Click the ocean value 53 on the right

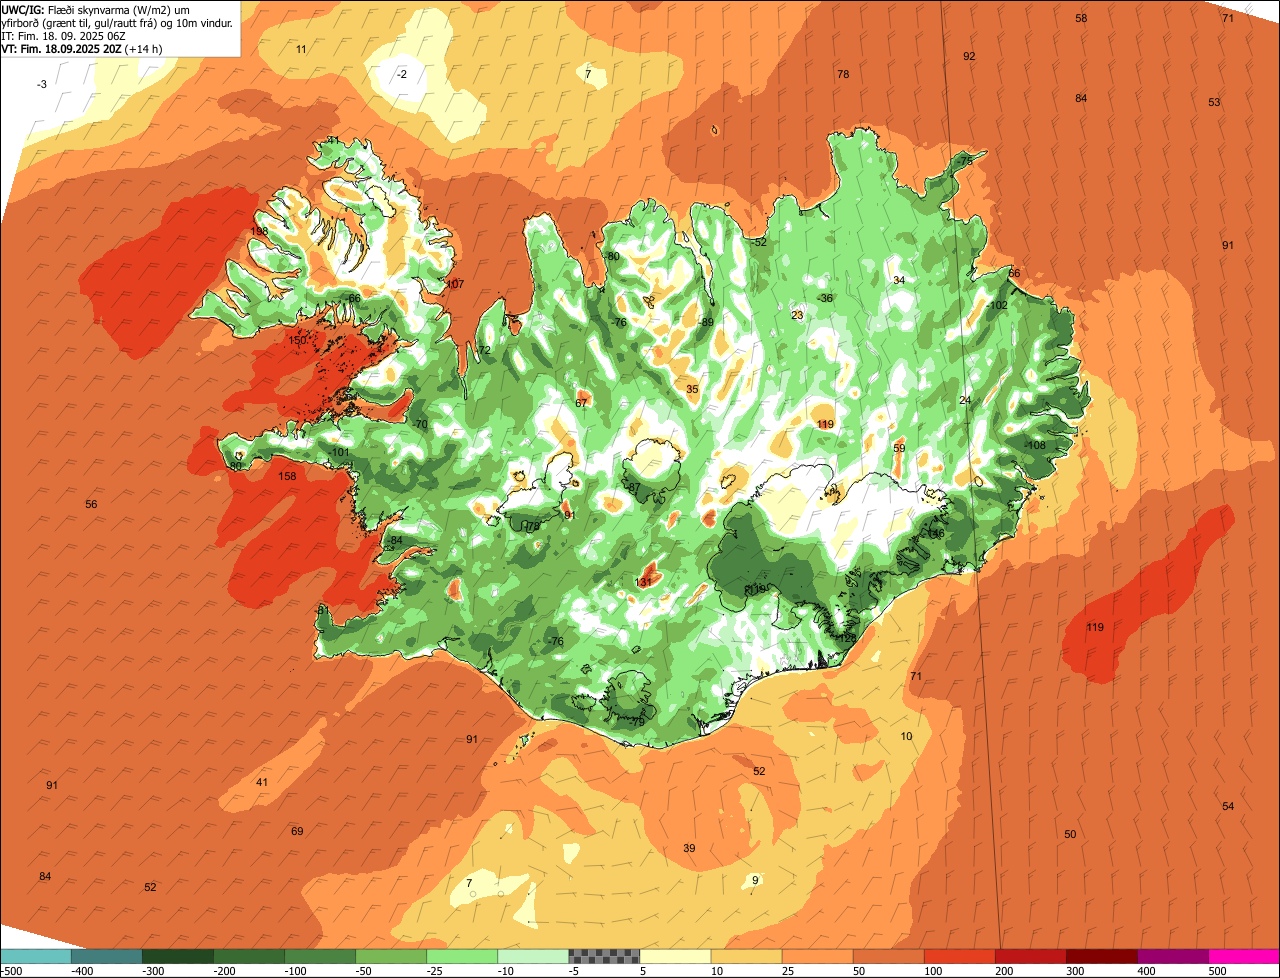tap(1214, 102)
